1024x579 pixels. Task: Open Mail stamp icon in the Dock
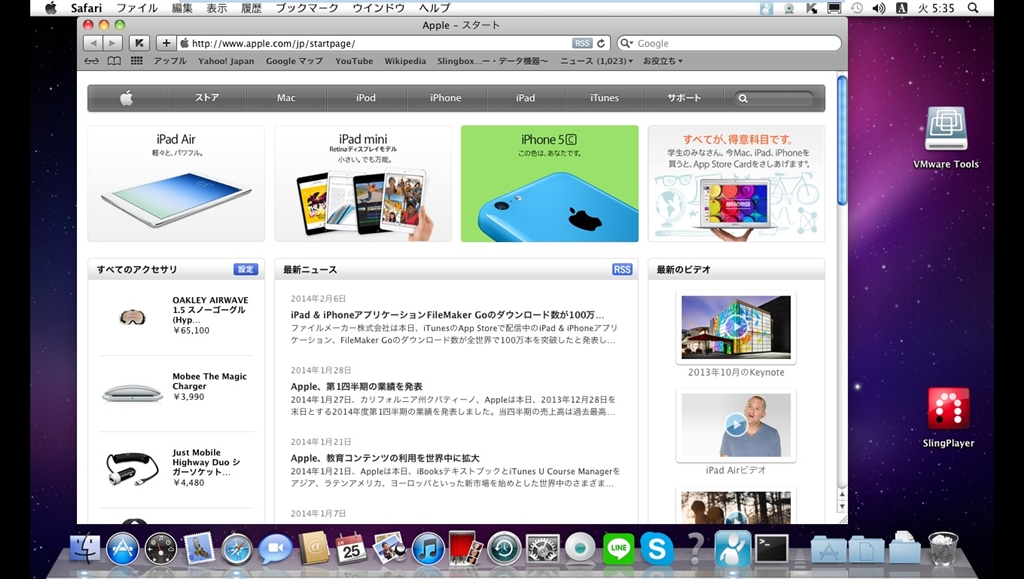tap(199, 548)
